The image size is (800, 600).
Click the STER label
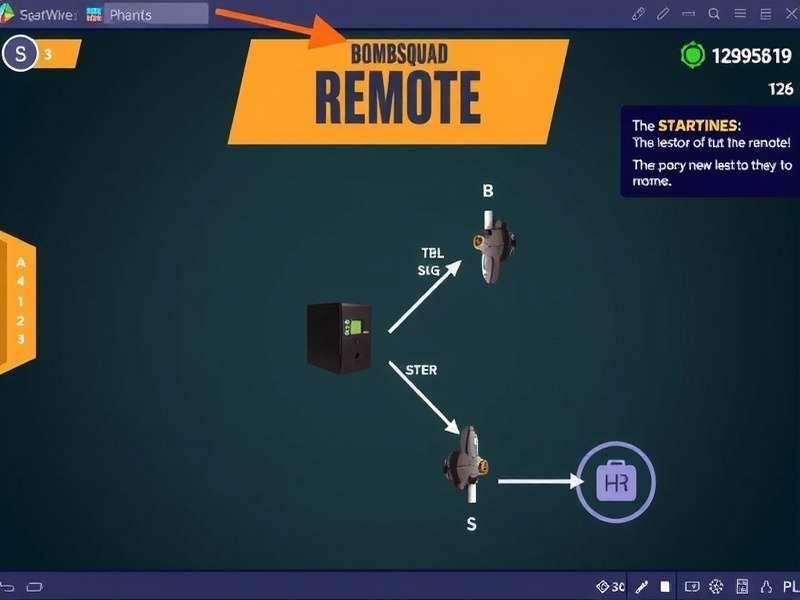421,370
